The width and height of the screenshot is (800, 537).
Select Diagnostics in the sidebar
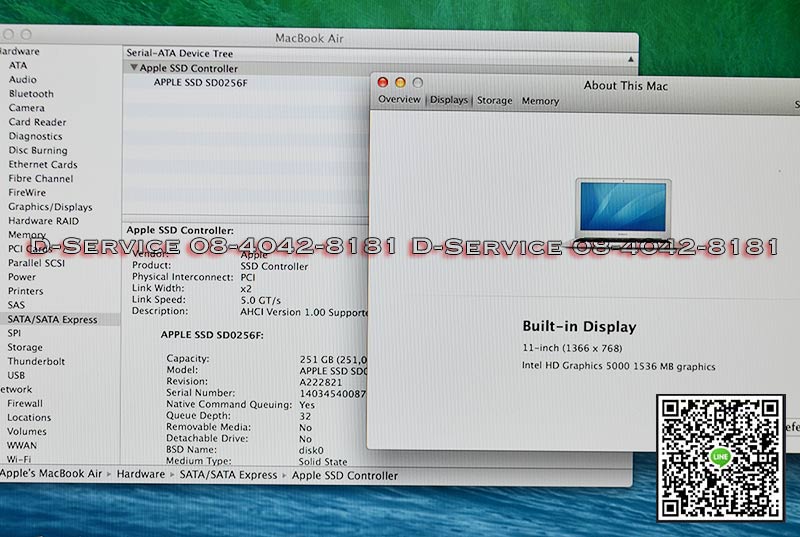pos(35,136)
